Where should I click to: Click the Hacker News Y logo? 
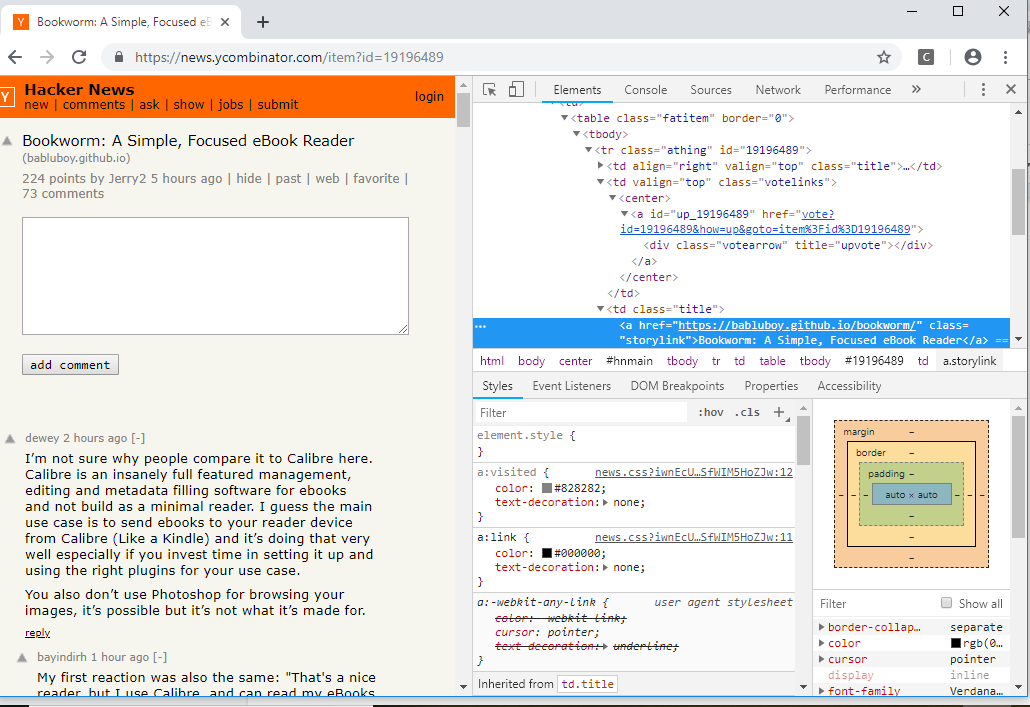coord(6,97)
